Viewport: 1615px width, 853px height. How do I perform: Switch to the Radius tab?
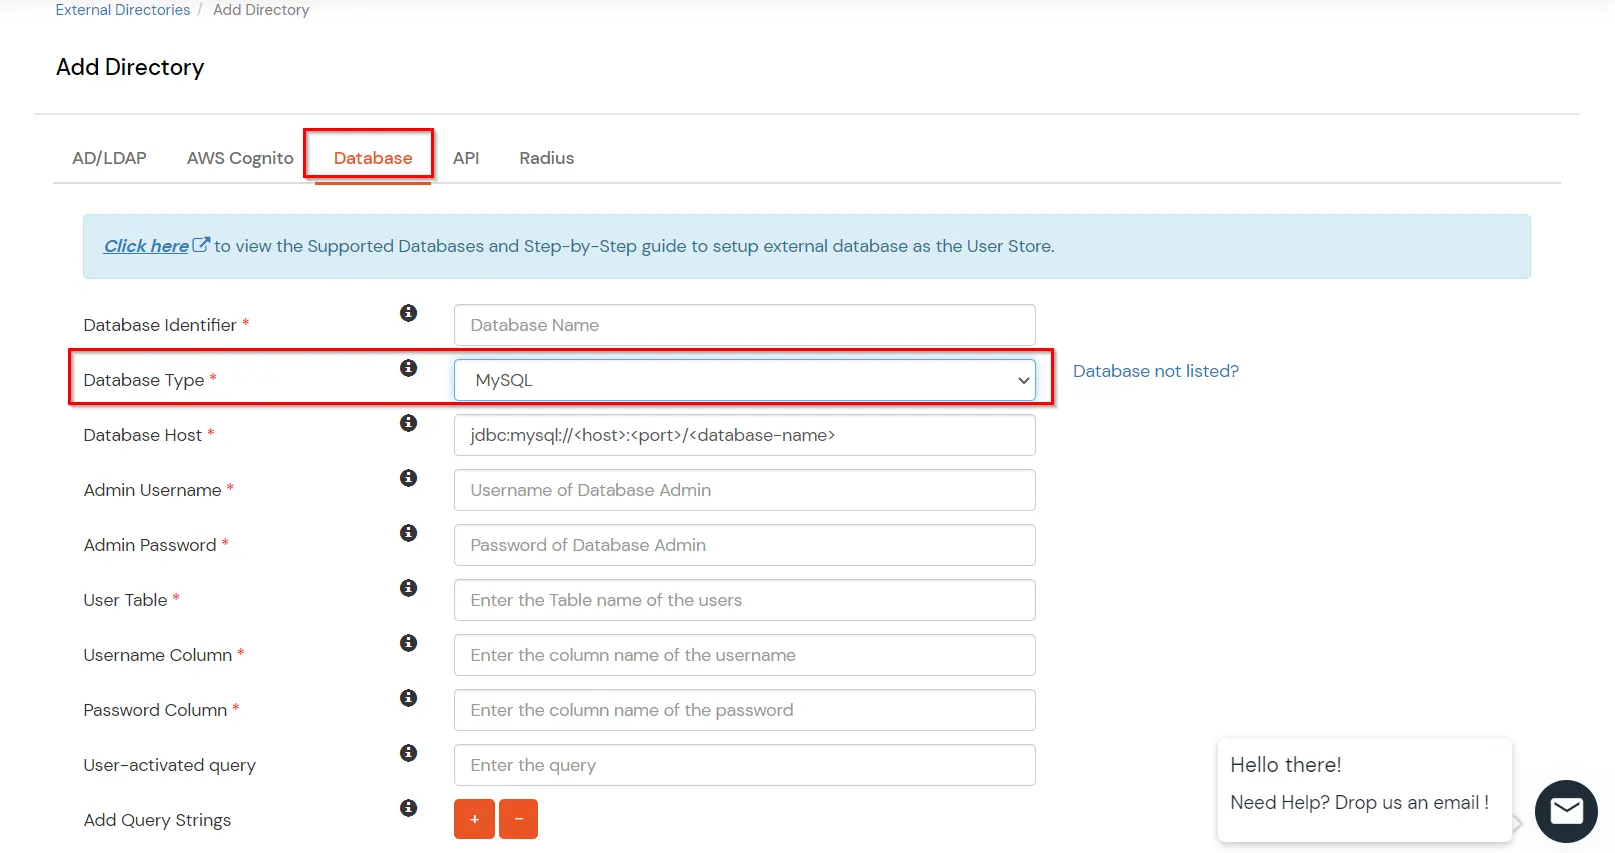547,158
